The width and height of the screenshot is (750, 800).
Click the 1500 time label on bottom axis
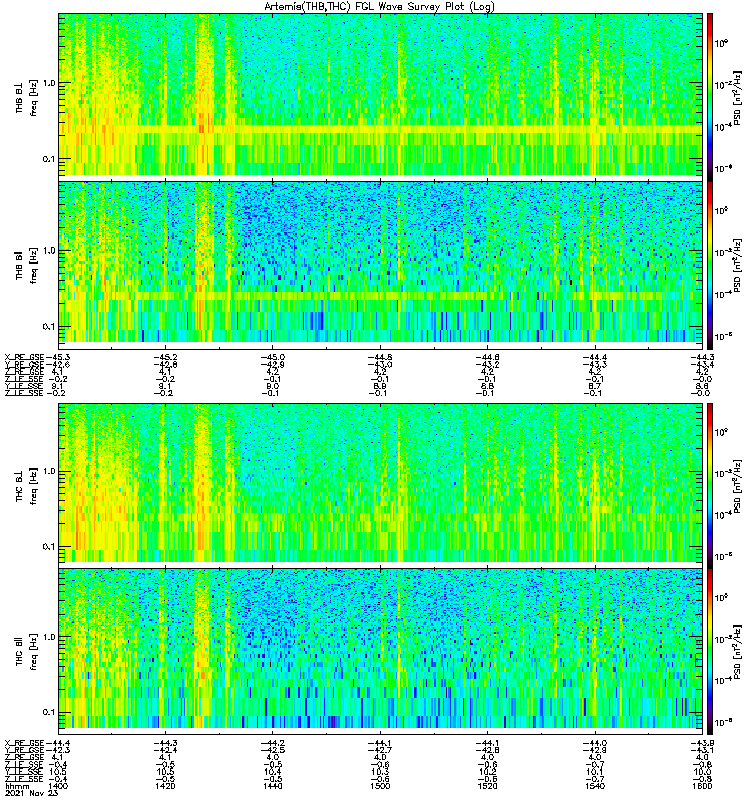(380, 786)
